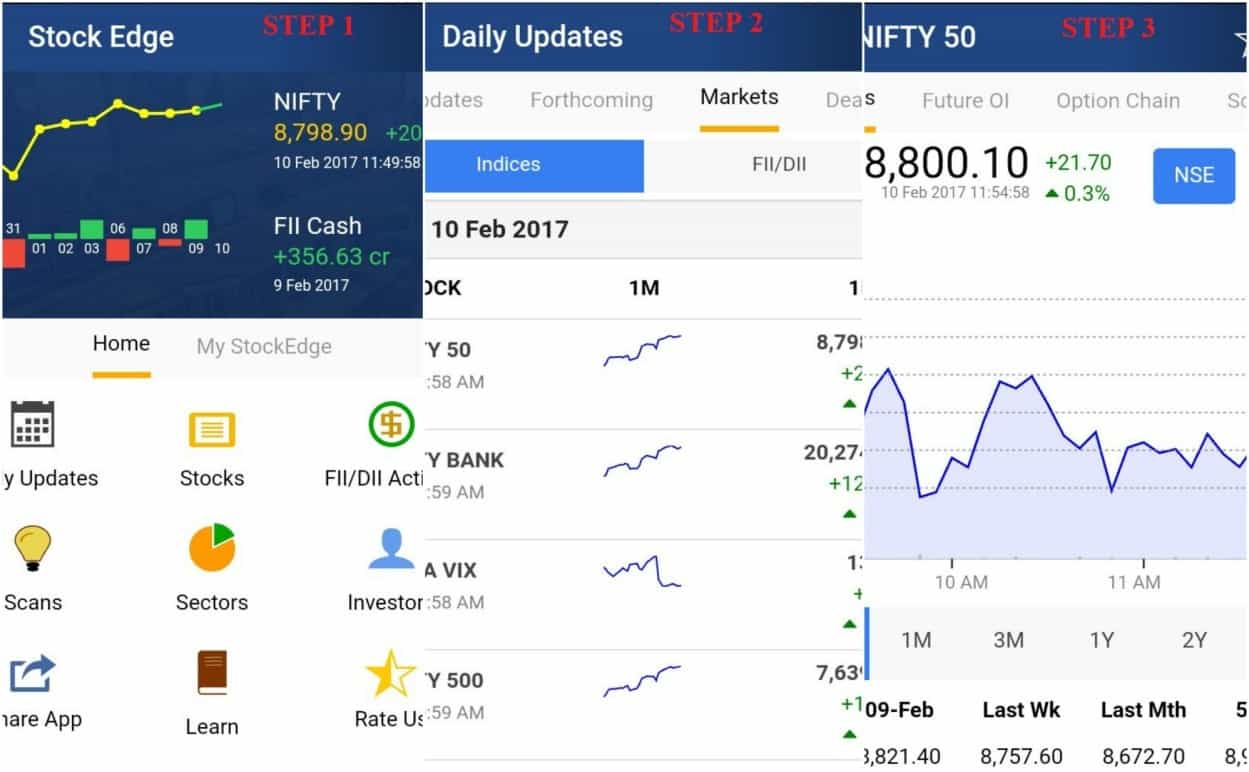Tap the 11 AM chart axis label
This screenshot has width=1249, height=772.
click(x=1133, y=583)
